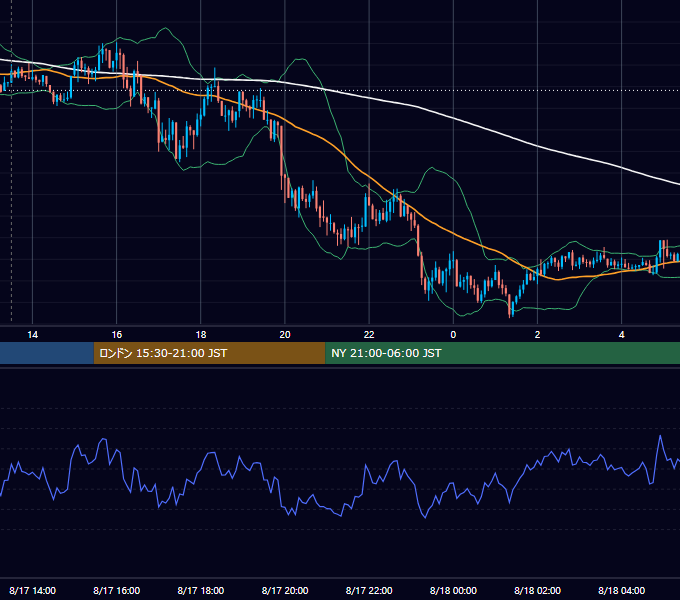Click the 8/17 16:00 time label
Viewport: 680px width, 600px height.
coord(117,590)
